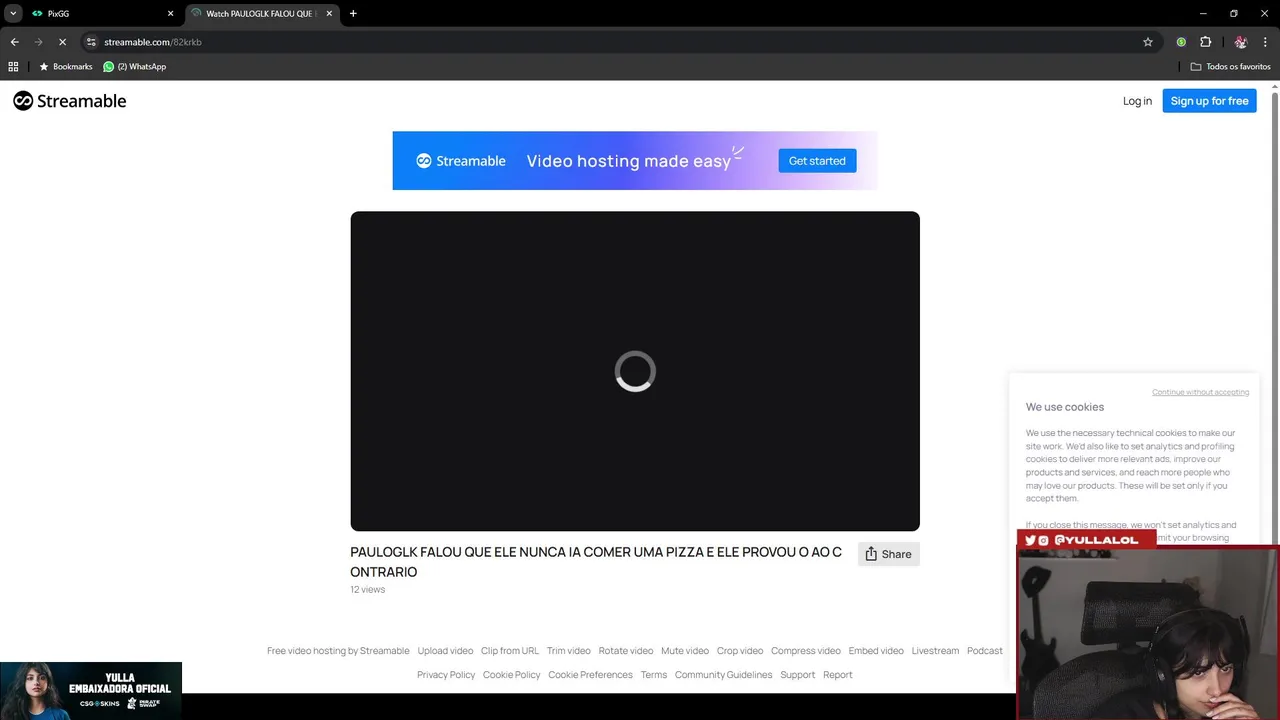
Task: Click the Share button
Action: 888,554
